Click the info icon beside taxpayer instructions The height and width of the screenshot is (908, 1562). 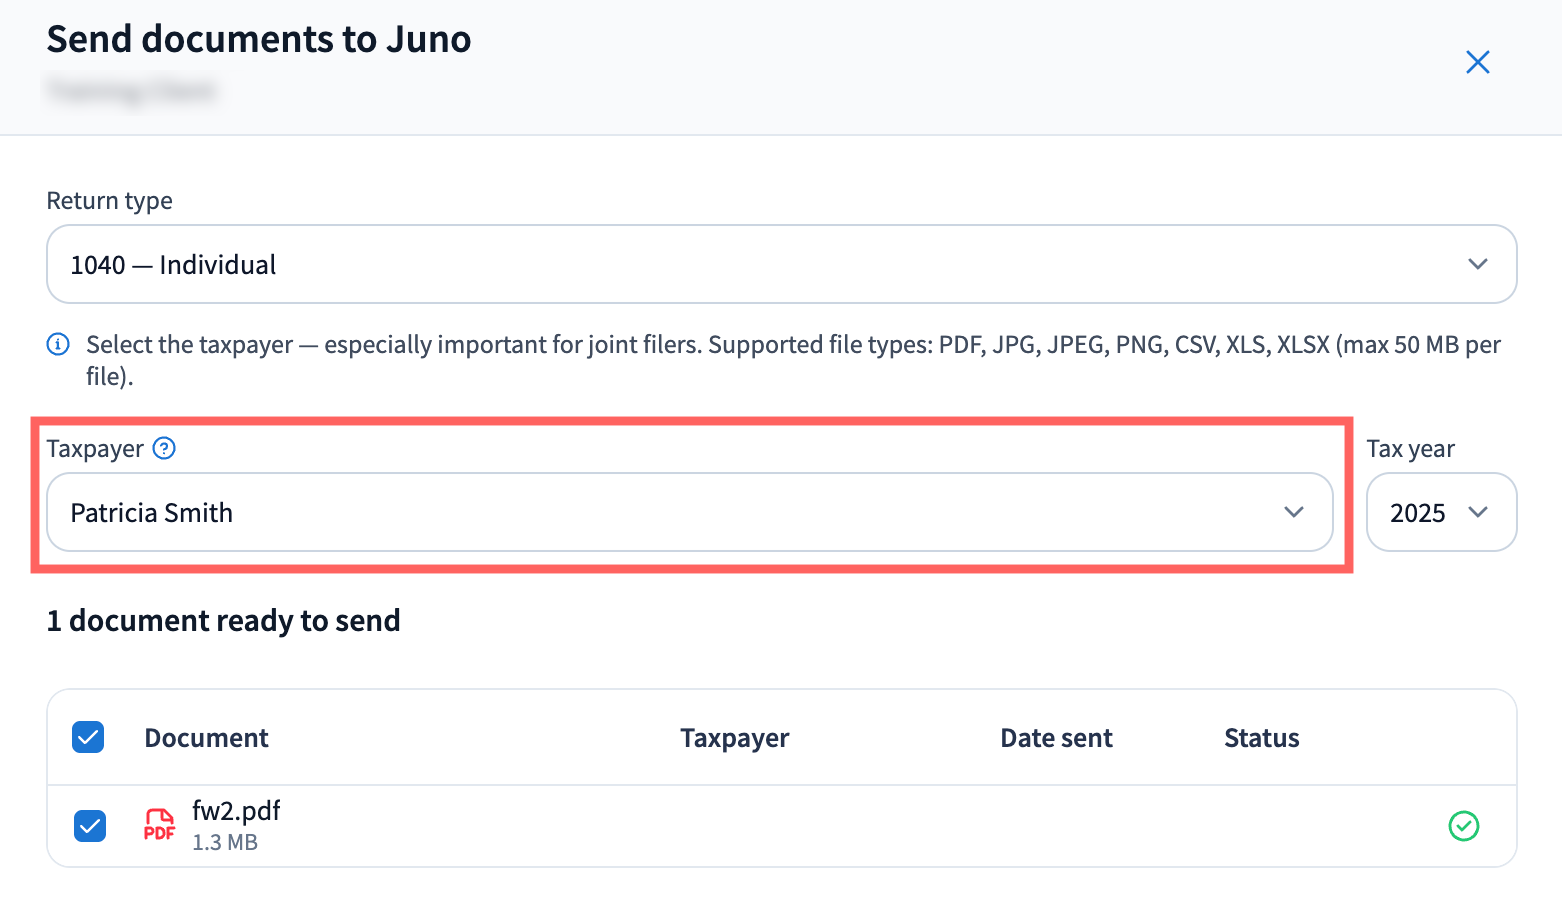pos(58,345)
